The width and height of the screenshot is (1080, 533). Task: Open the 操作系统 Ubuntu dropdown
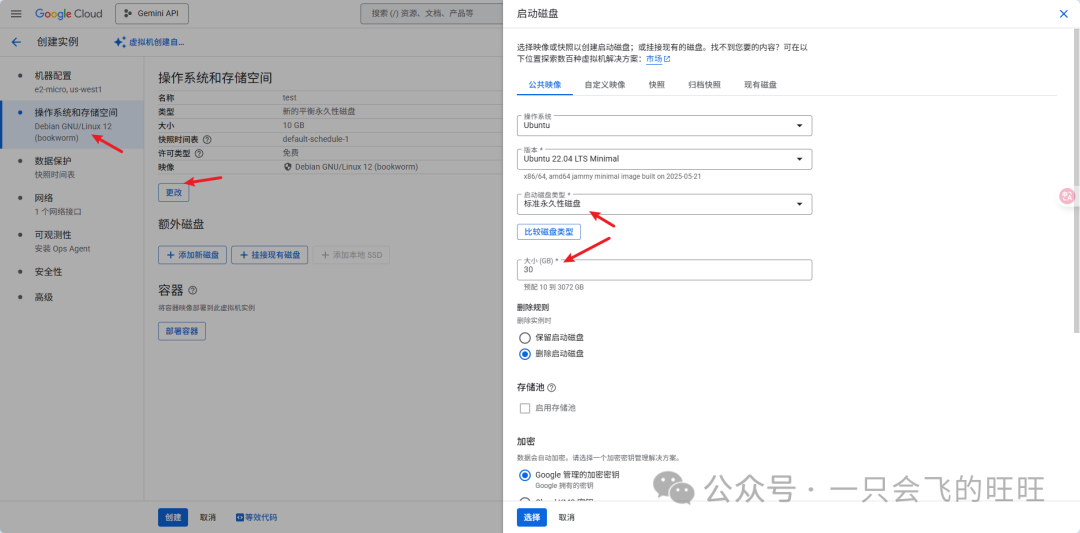tap(664, 125)
